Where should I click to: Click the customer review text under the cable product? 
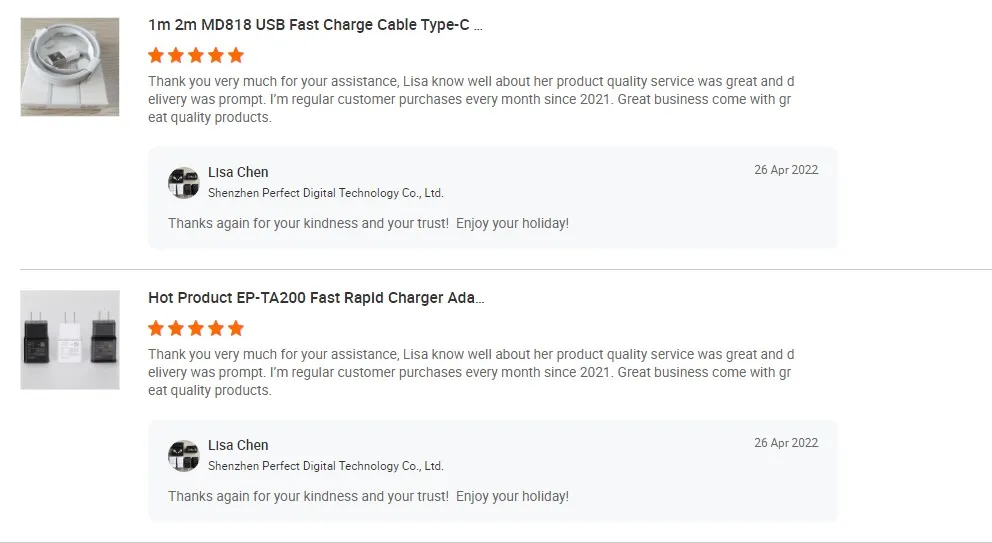point(470,99)
